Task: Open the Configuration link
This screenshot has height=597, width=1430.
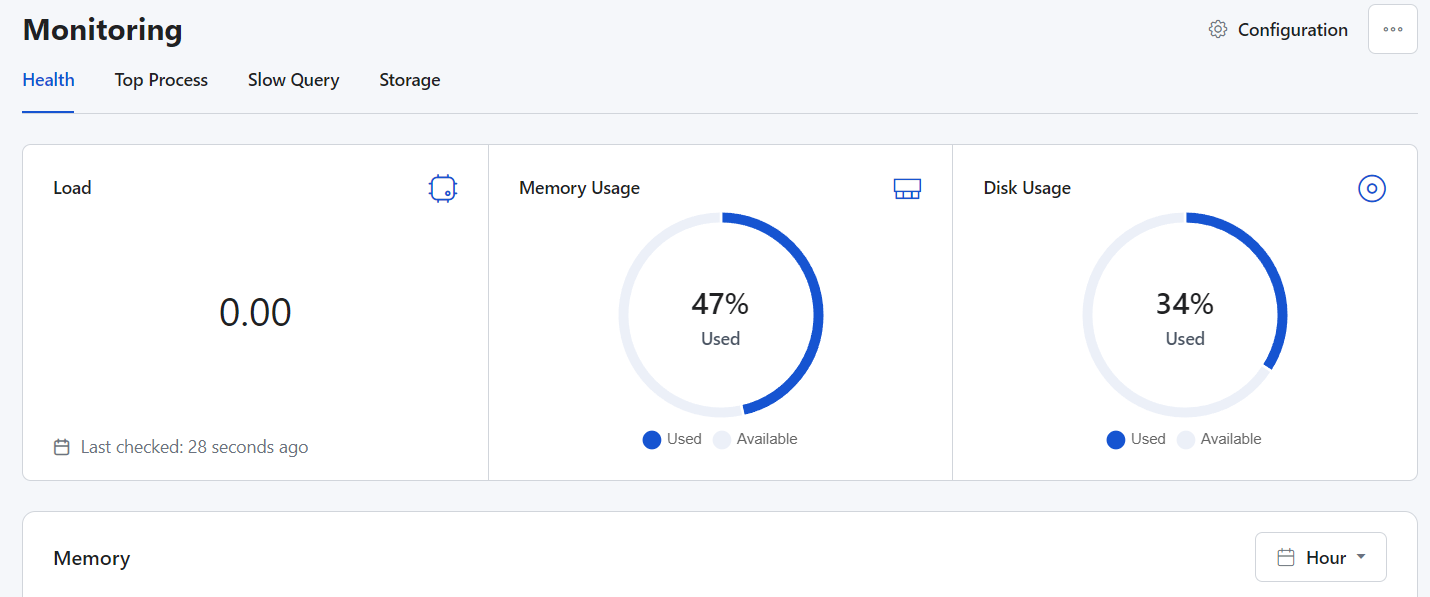Action: [x=1278, y=30]
